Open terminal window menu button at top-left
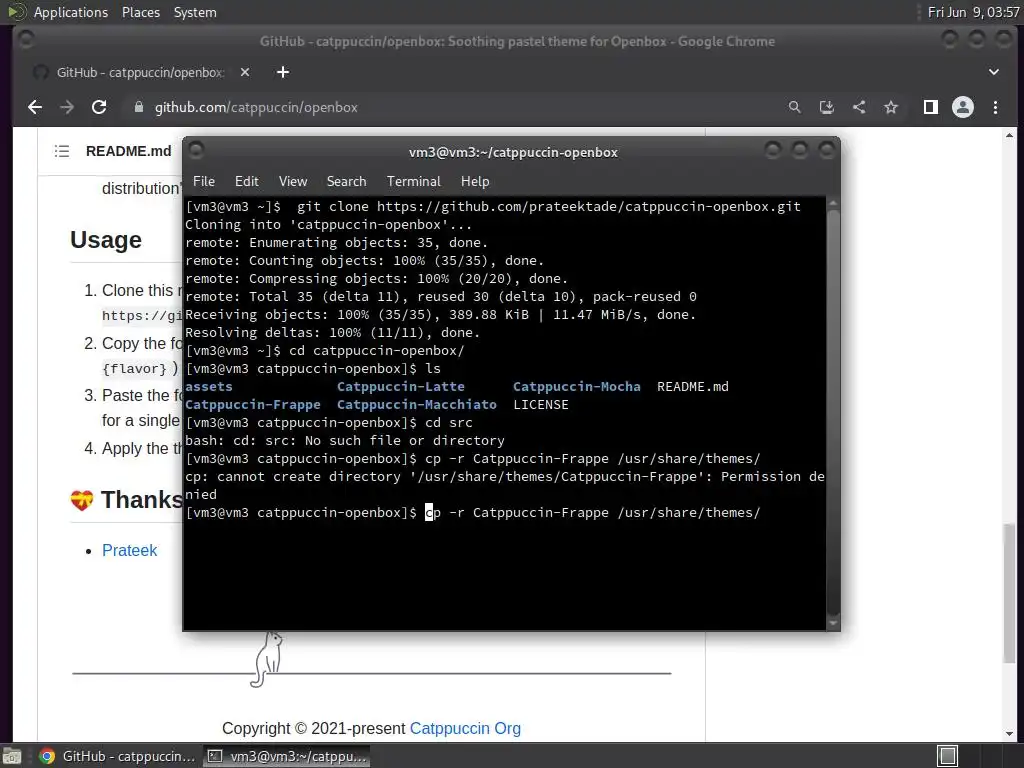Viewport: 1024px width, 768px height. pos(195,150)
